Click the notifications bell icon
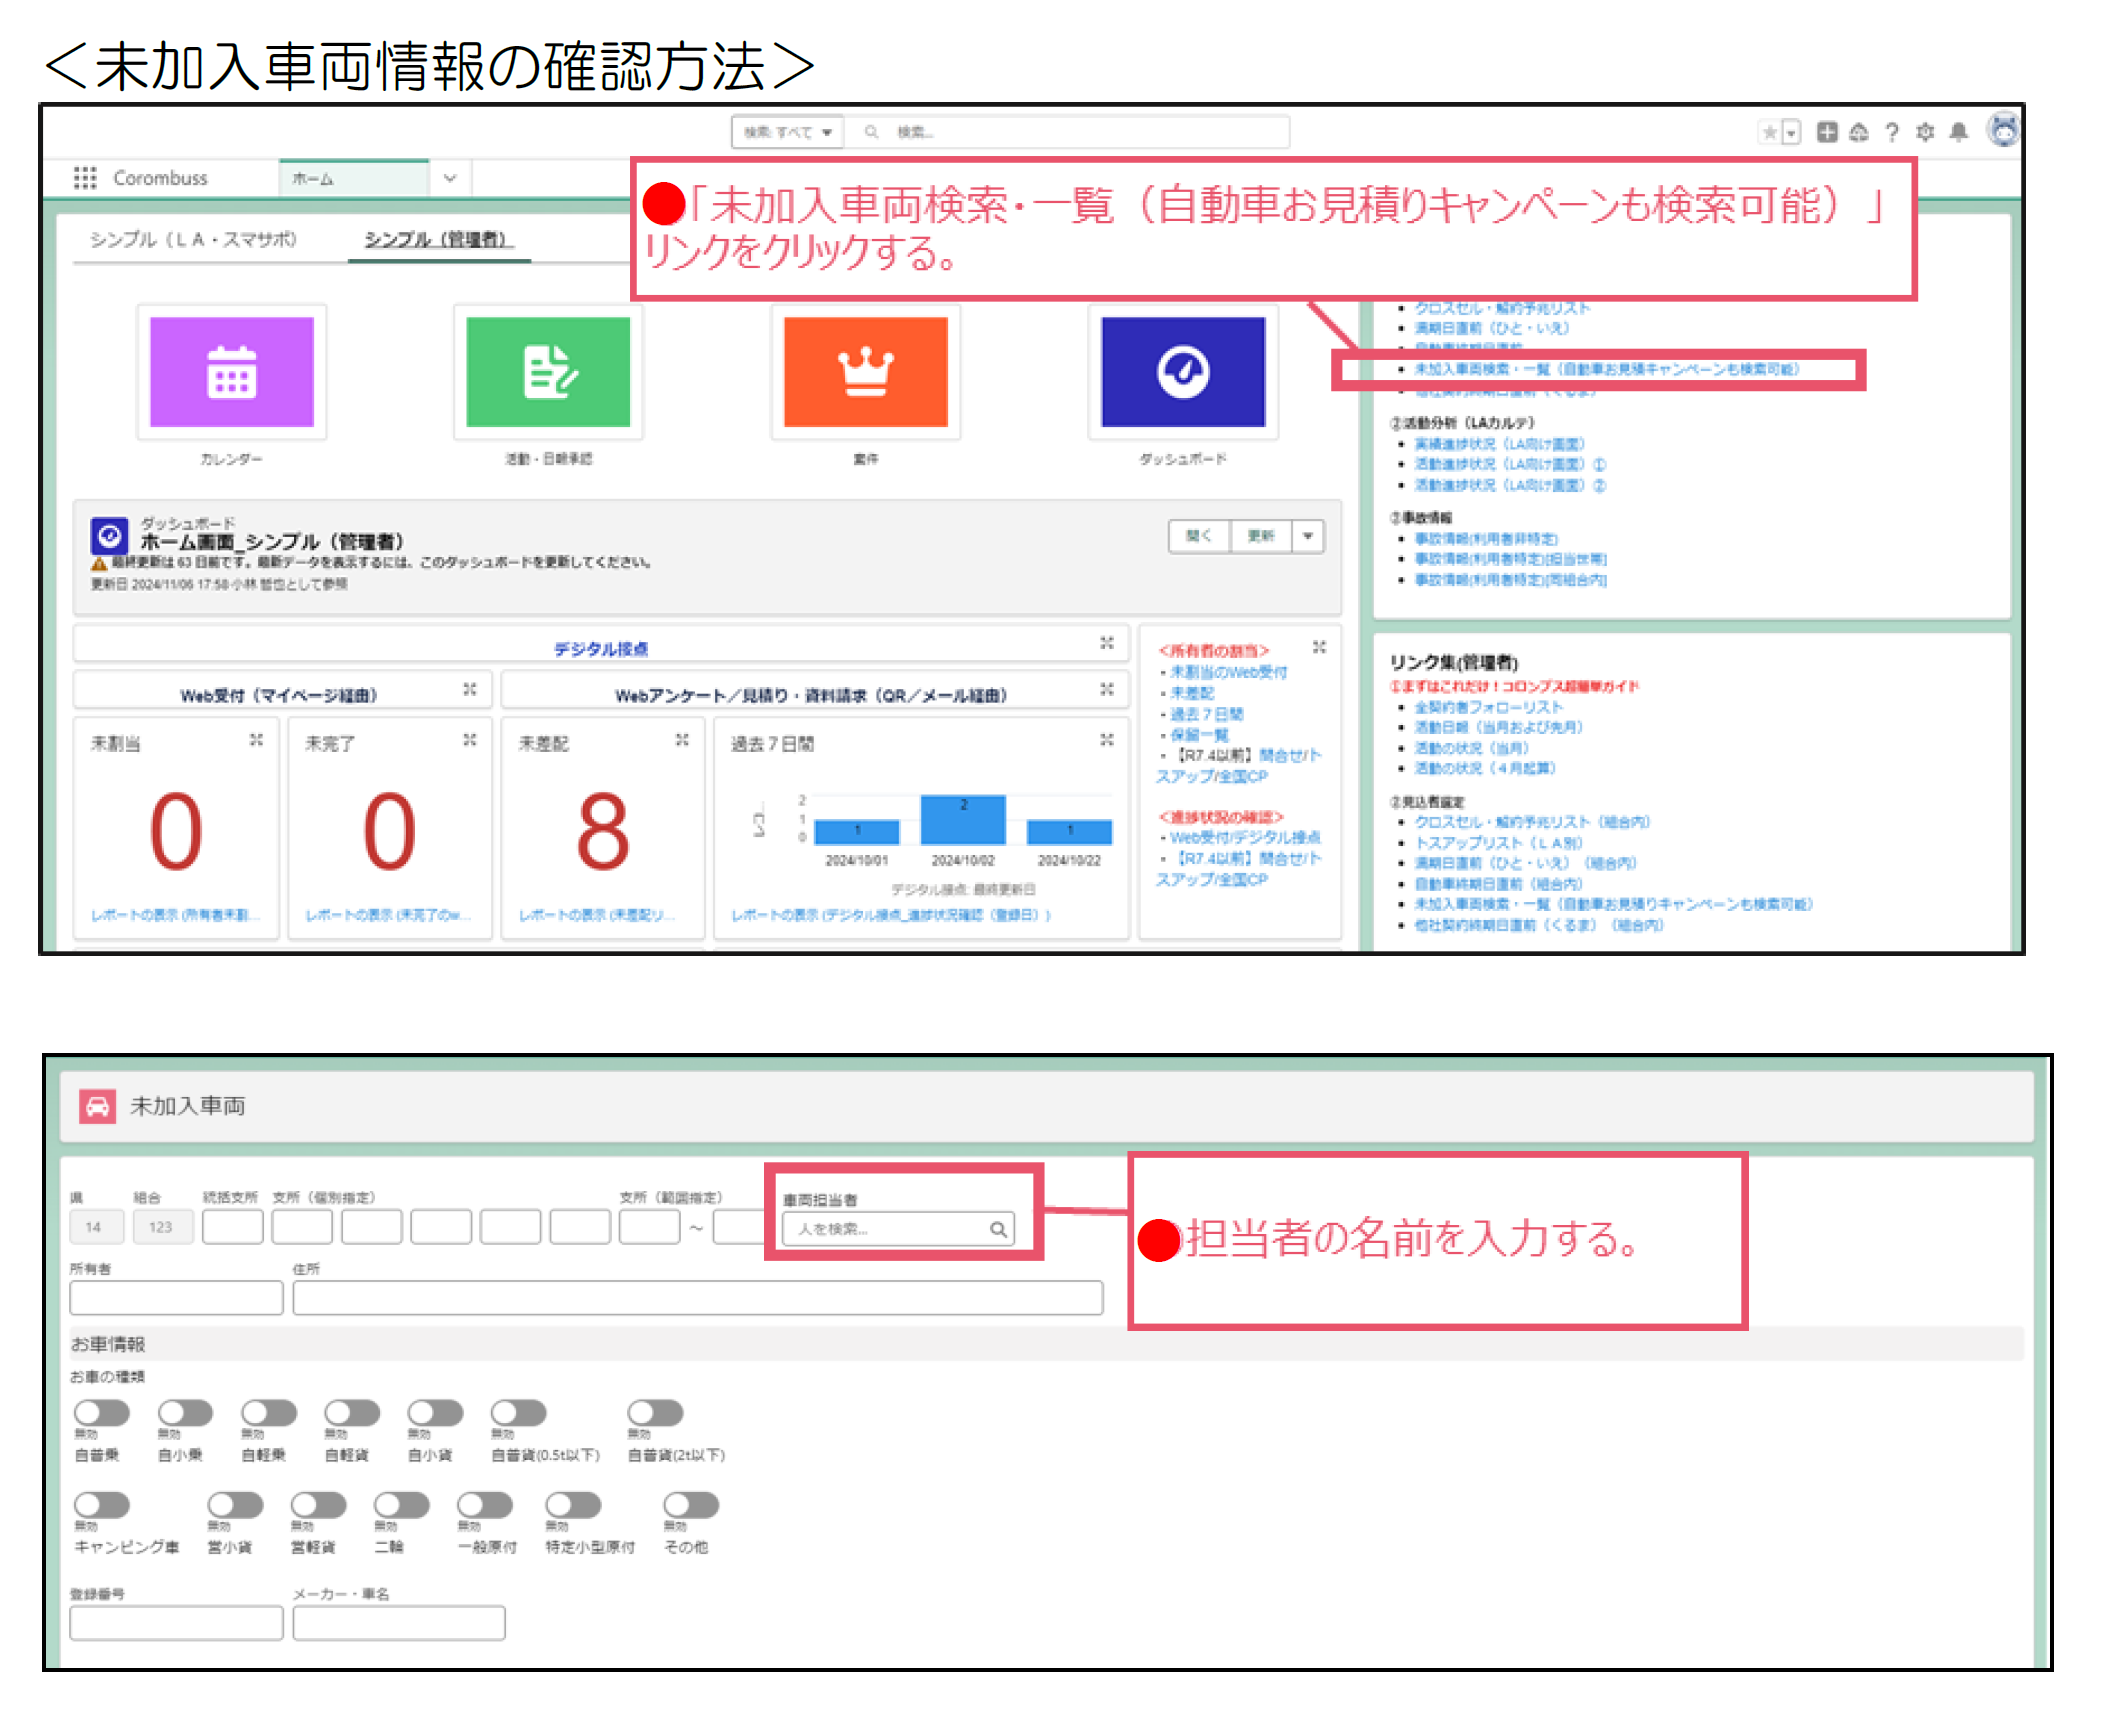Screen dimensions: 2105x1714 pos(1958,132)
